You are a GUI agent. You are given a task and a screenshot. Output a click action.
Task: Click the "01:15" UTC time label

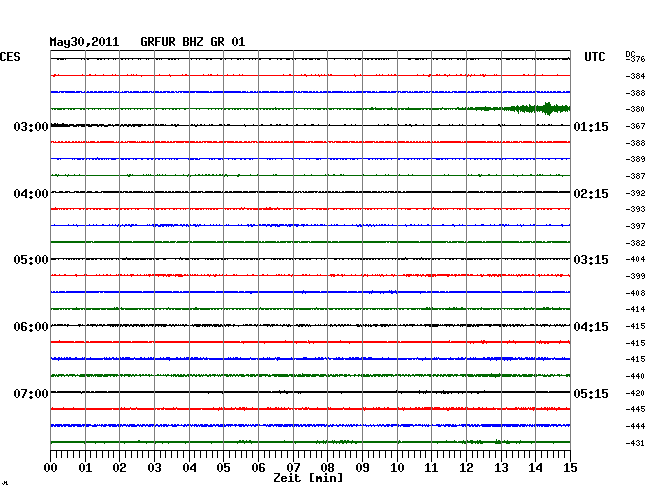[591, 126]
